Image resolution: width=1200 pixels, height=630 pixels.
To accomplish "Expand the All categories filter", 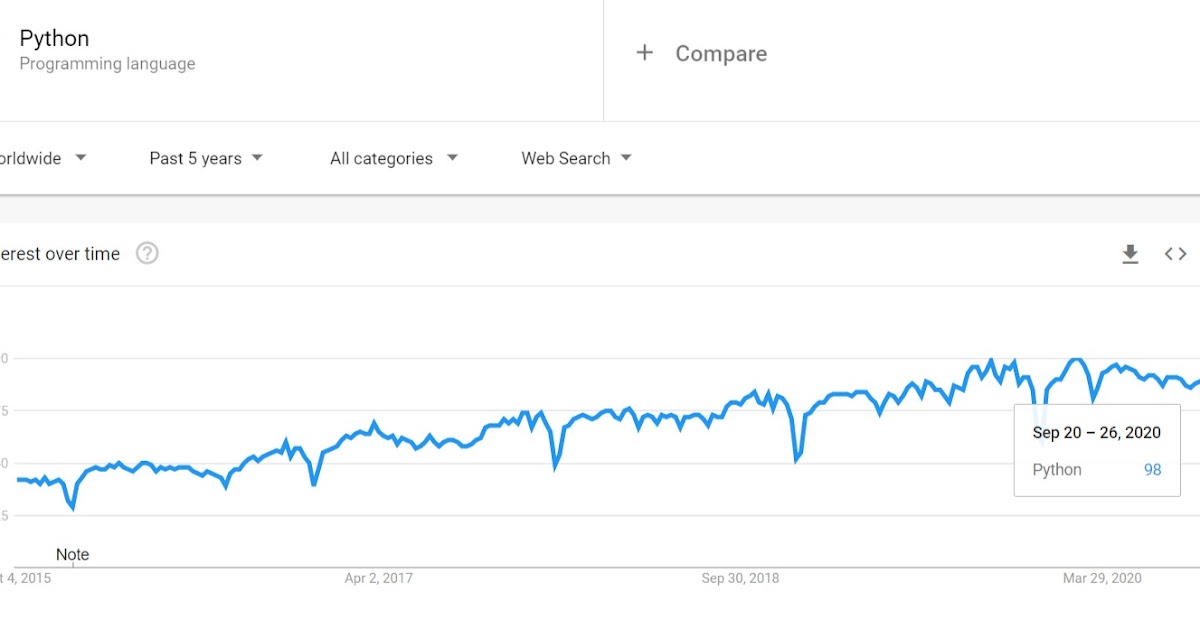I will click(394, 158).
